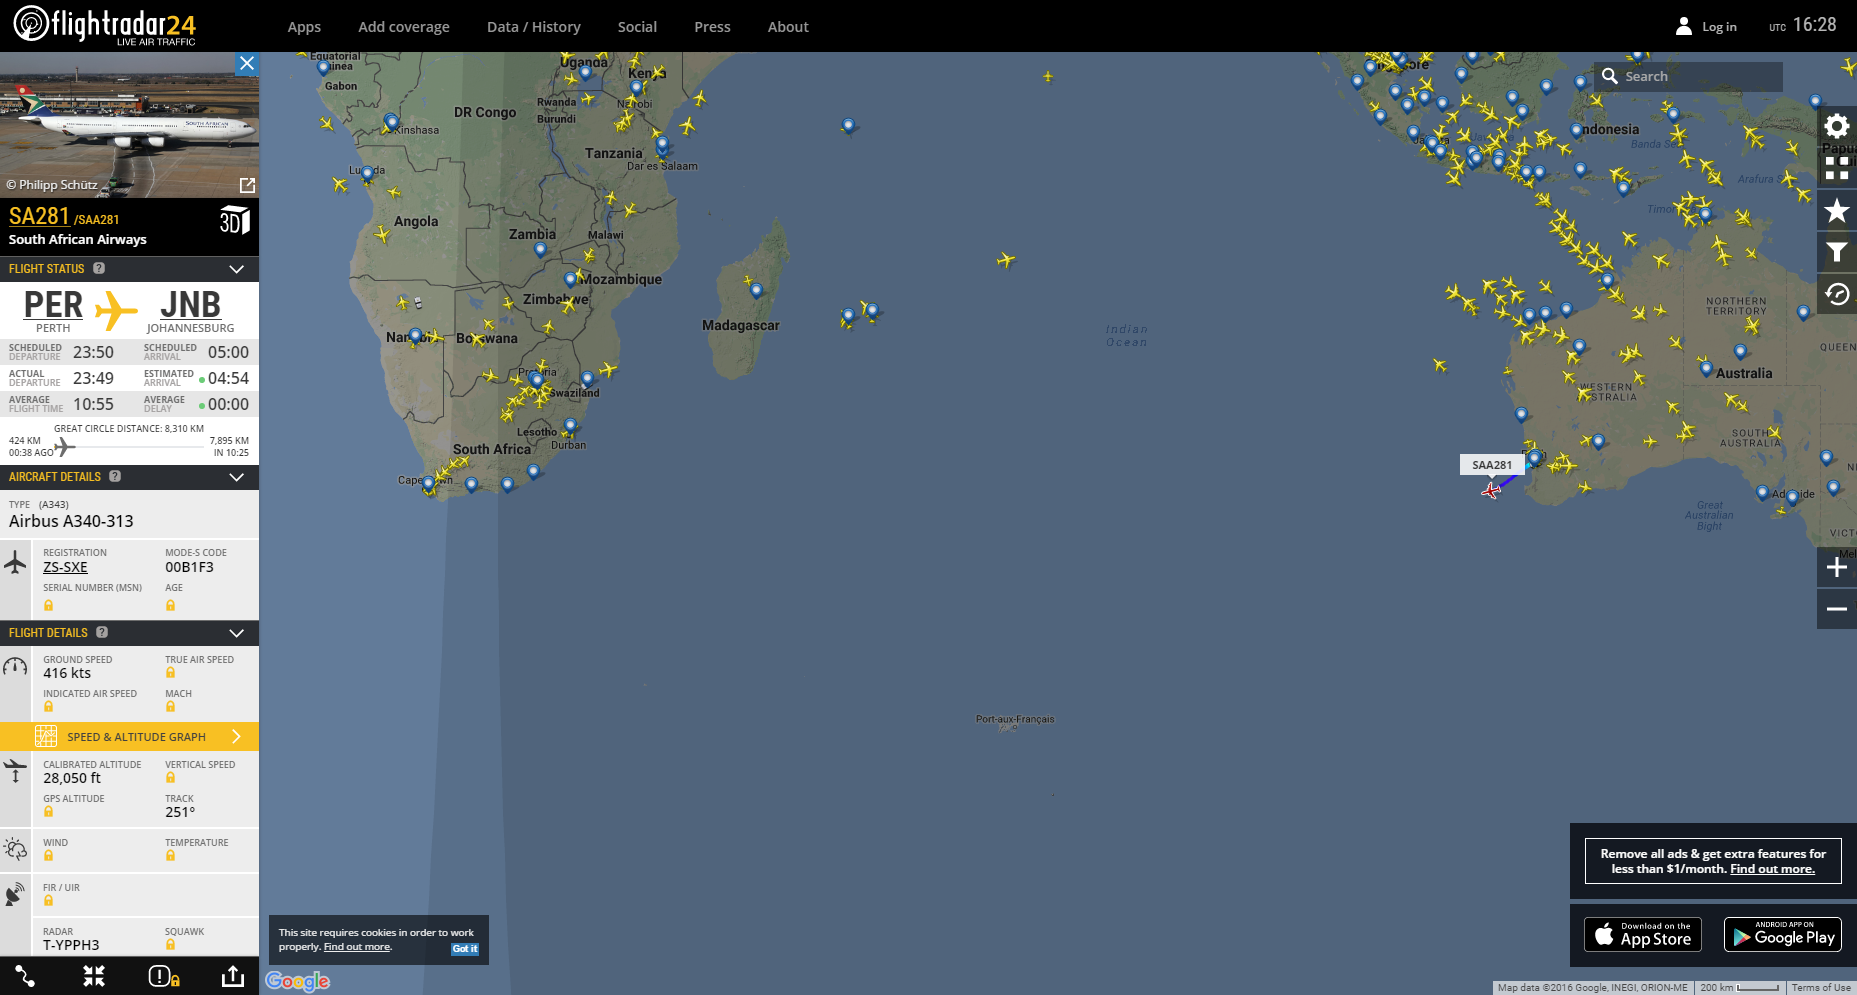Open the alert icon with lock
The width and height of the screenshot is (1857, 995).
(x=164, y=976)
